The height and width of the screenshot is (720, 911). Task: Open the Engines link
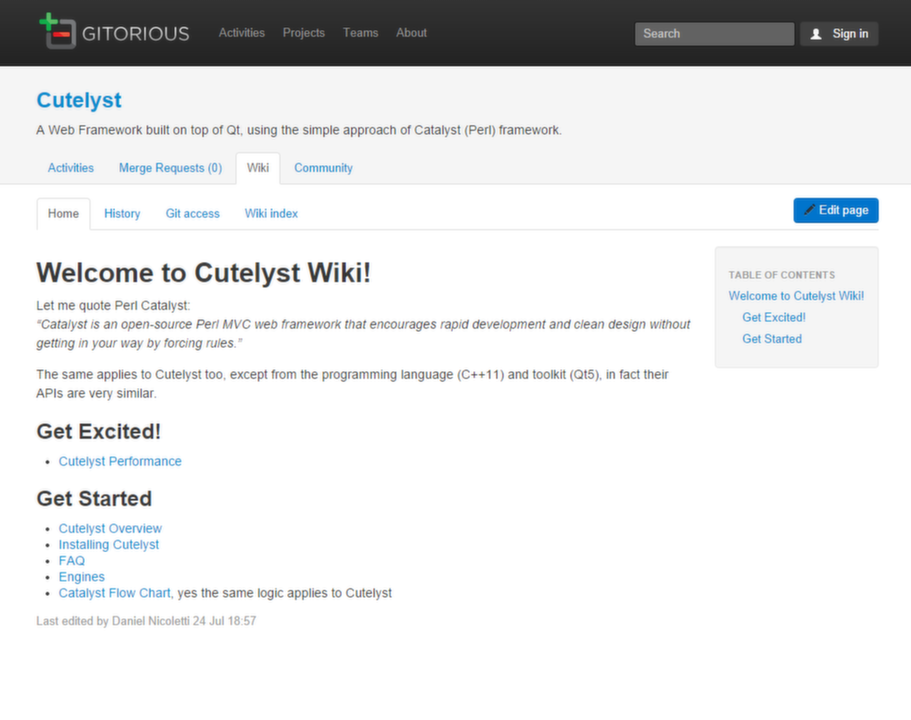tap(81, 577)
